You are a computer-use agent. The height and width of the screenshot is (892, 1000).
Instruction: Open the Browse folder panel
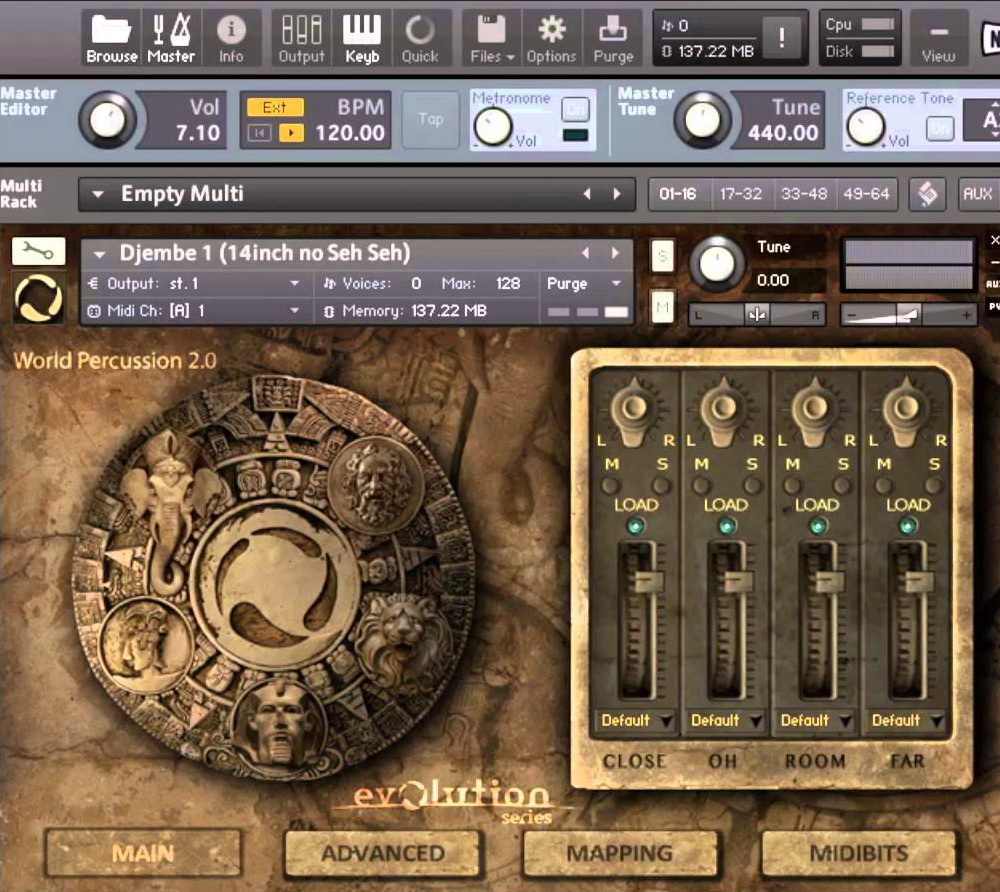pos(112,38)
